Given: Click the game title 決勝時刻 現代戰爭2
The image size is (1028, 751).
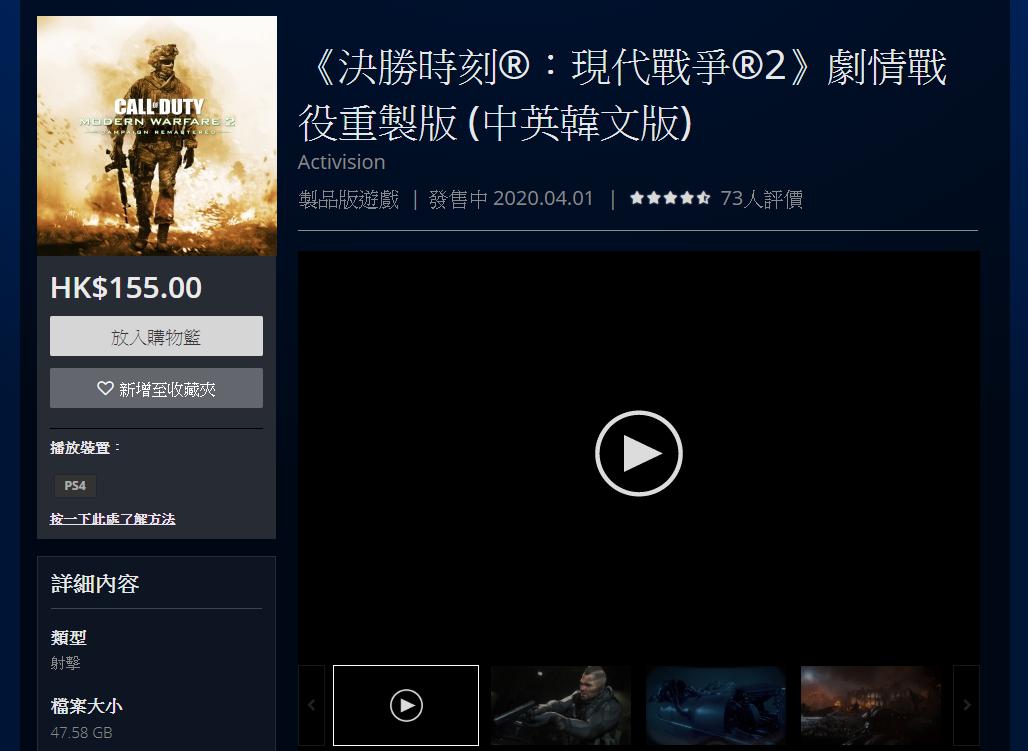Looking at the screenshot, I should click(623, 94).
